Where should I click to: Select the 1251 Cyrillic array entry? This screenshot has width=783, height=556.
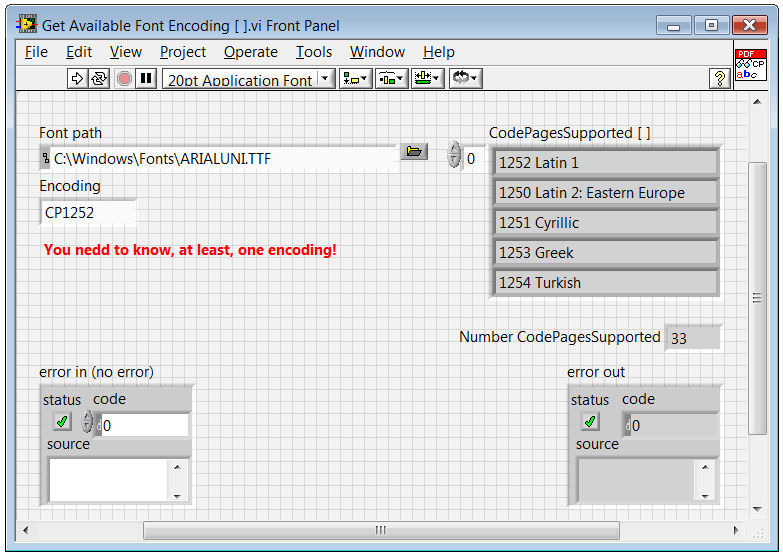tap(606, 223)
